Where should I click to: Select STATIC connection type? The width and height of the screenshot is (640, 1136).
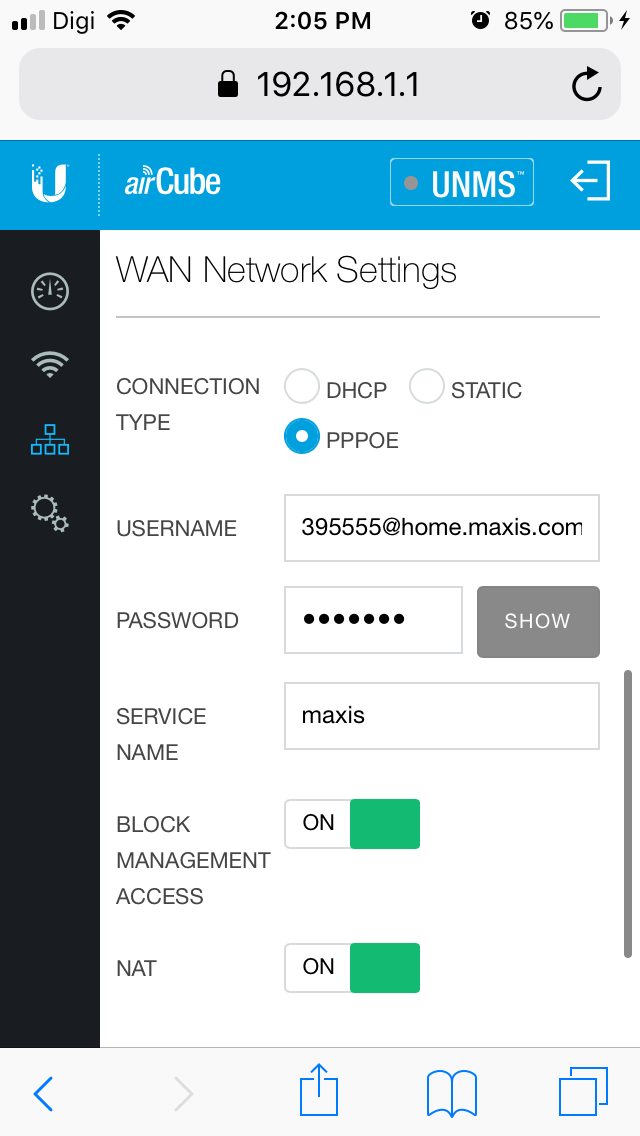click(427, 386)
